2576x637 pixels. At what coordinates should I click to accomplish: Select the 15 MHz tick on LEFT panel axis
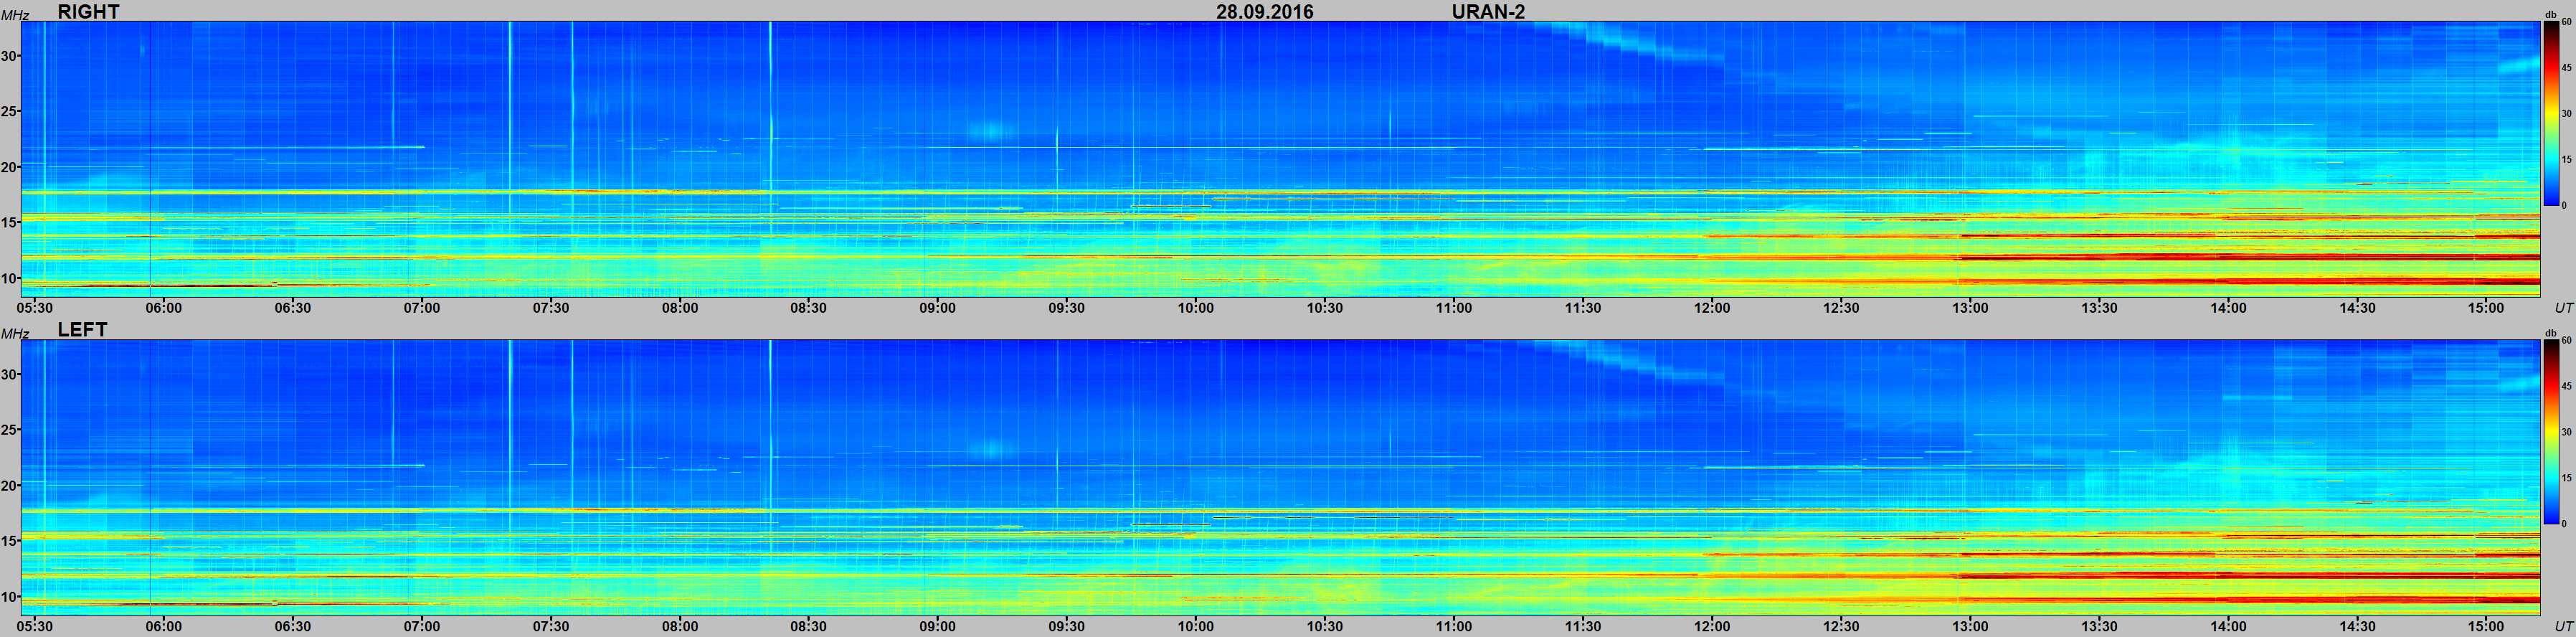(9, 541)
